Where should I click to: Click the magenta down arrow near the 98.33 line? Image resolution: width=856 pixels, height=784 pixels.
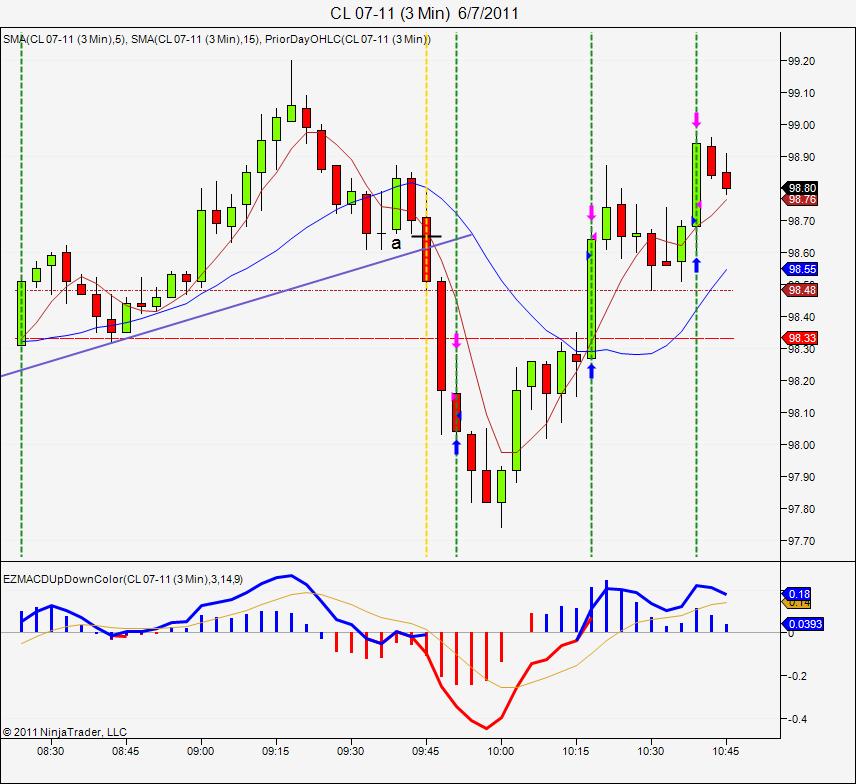[456, 342]
